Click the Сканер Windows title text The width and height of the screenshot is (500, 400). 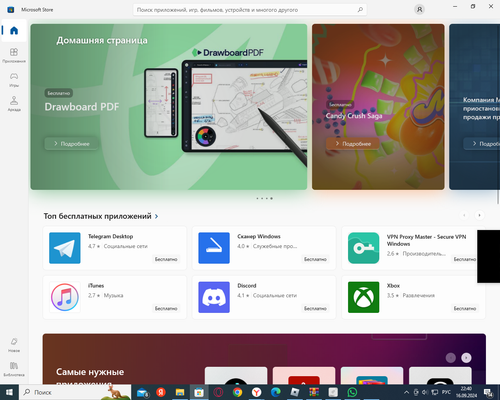click(259, 236)
